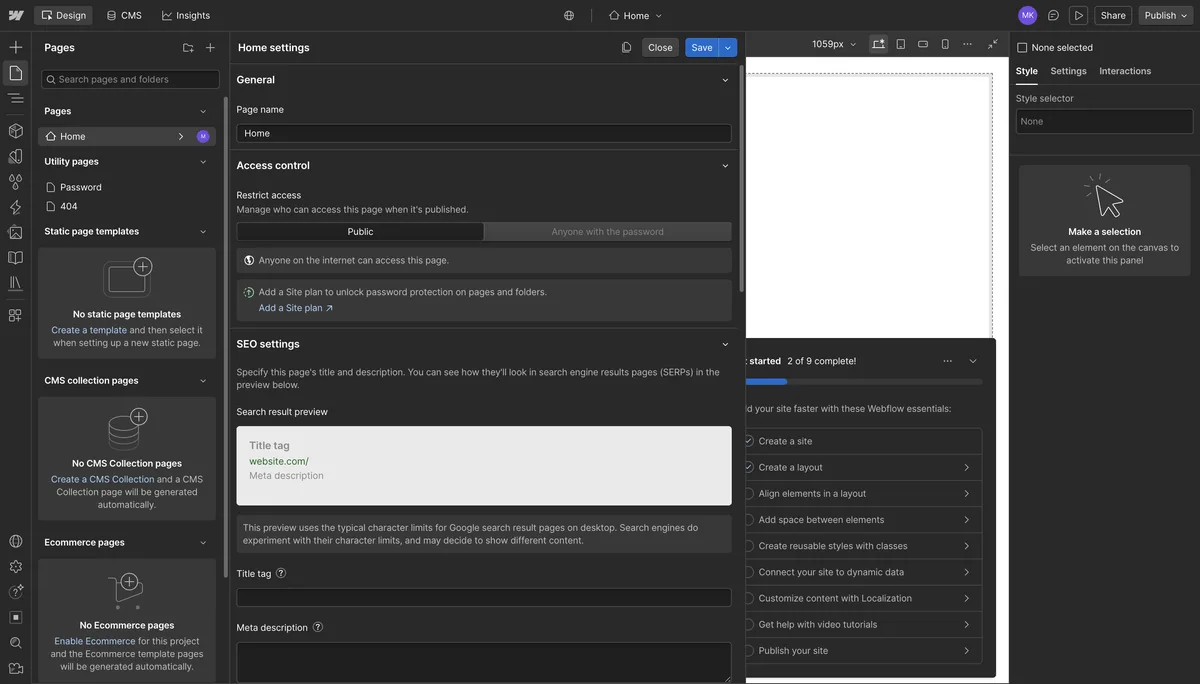Open the Interactions lightning icon in sidebar
The image size is (1200, 684).
tap(15, 207)
